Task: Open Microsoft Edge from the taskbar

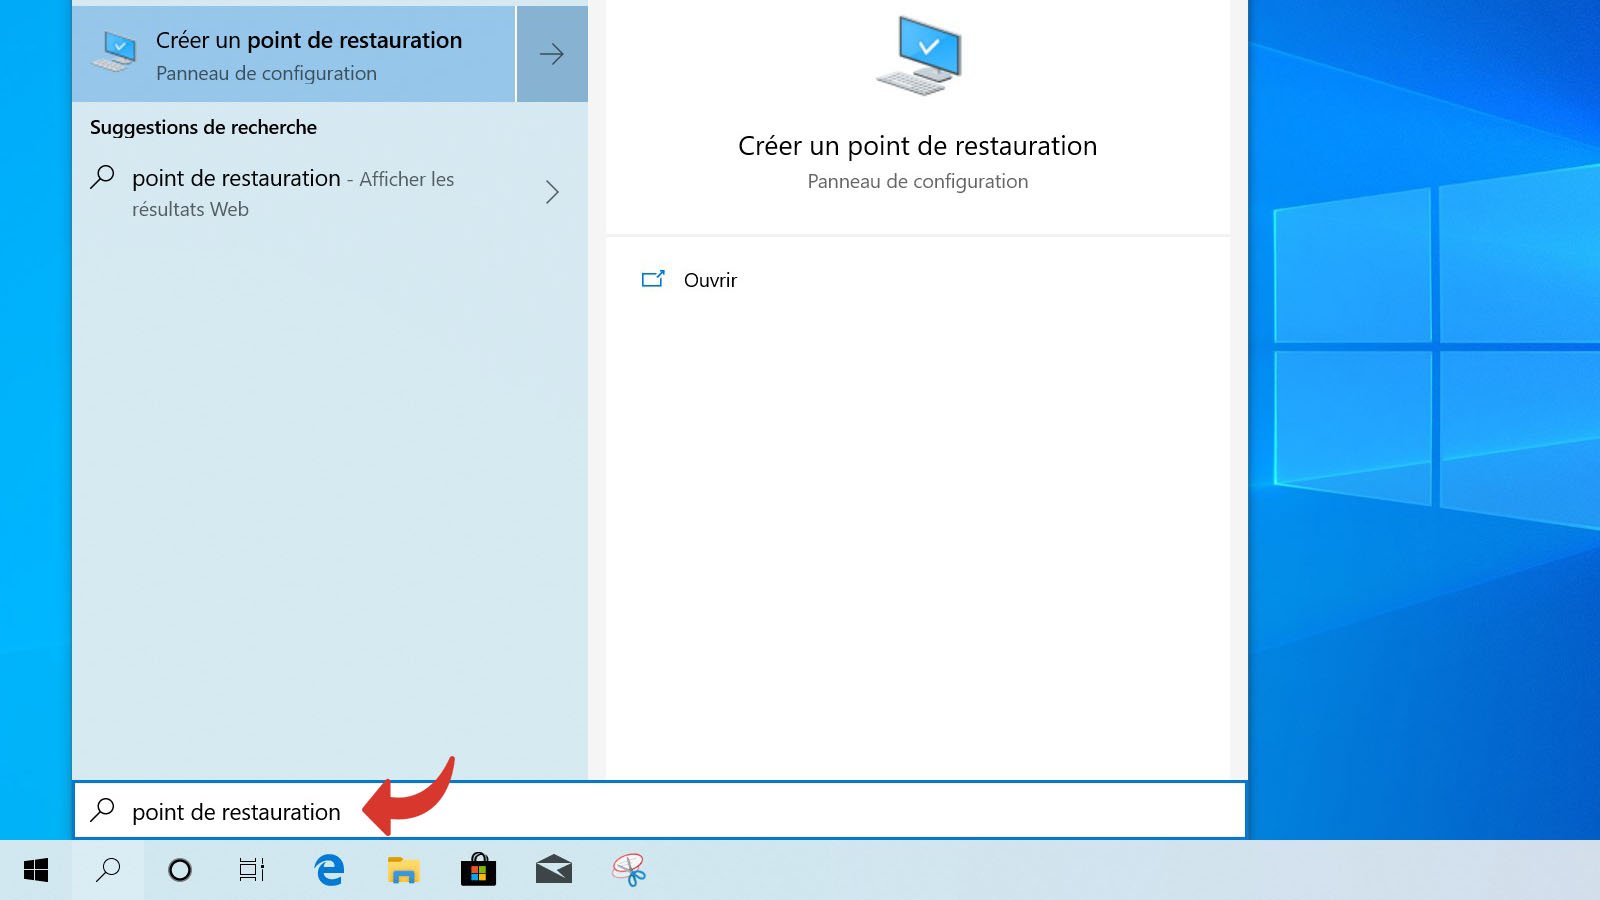Action: (x=328, y=870)
